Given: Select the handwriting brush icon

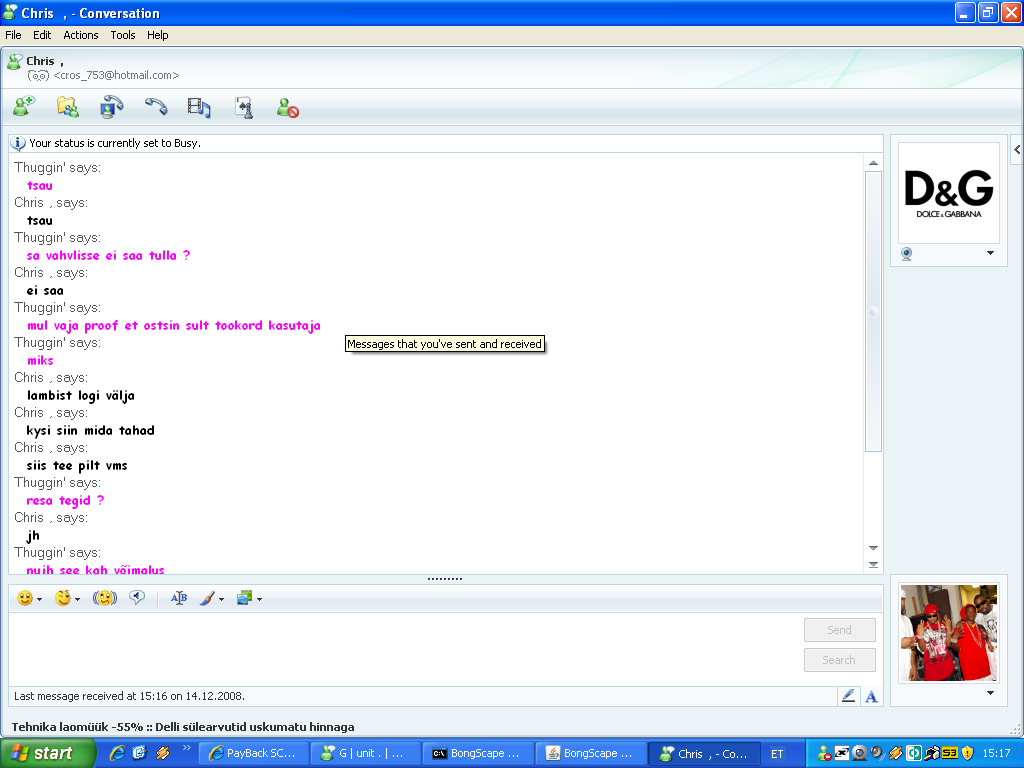Looking at the screenshot, I should coord(207,597).
